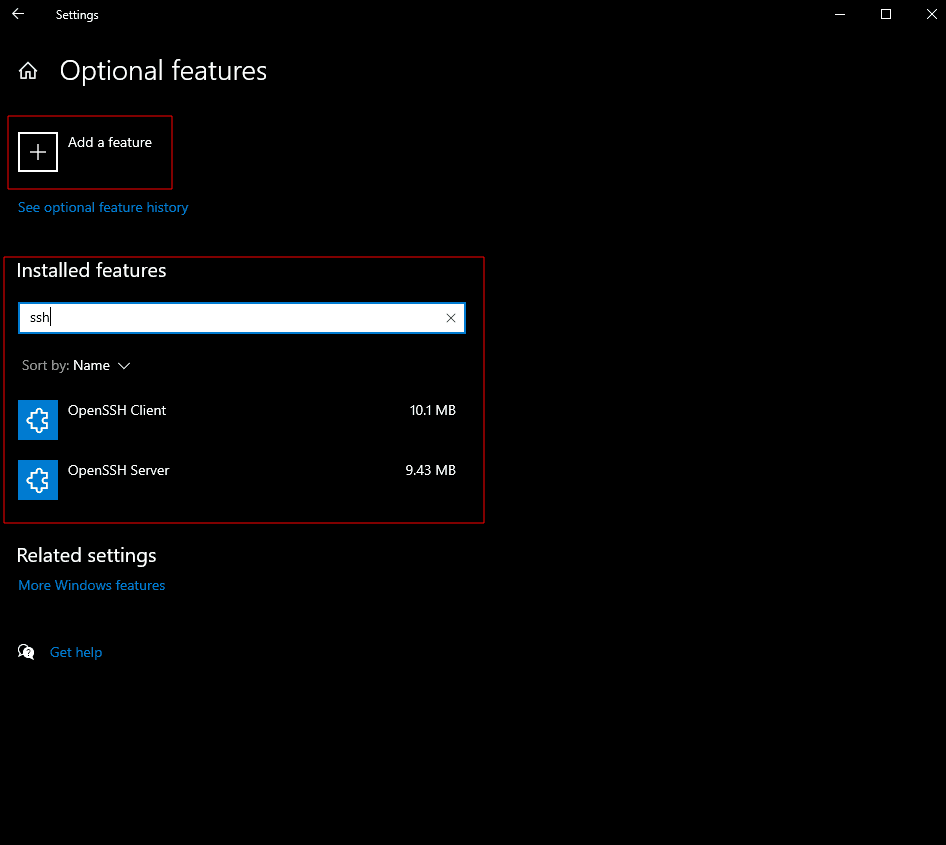The height and width of the screenshot is (845, 946).
Task: Select the OpenSSH Server entry name
Action: pos(119,470)
